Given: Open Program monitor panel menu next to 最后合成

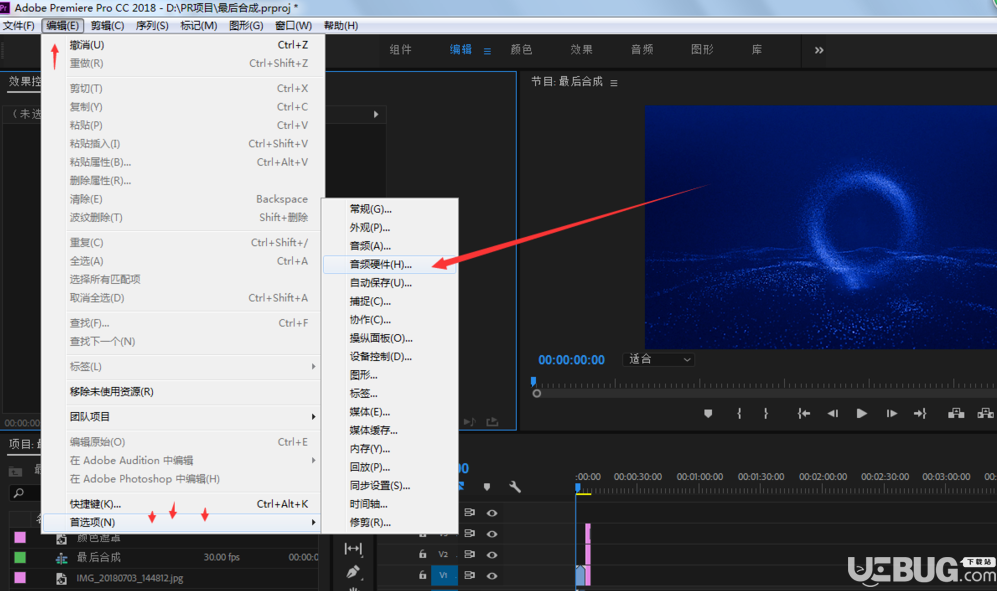Looking at the screenshot, I should pos(614,83).
